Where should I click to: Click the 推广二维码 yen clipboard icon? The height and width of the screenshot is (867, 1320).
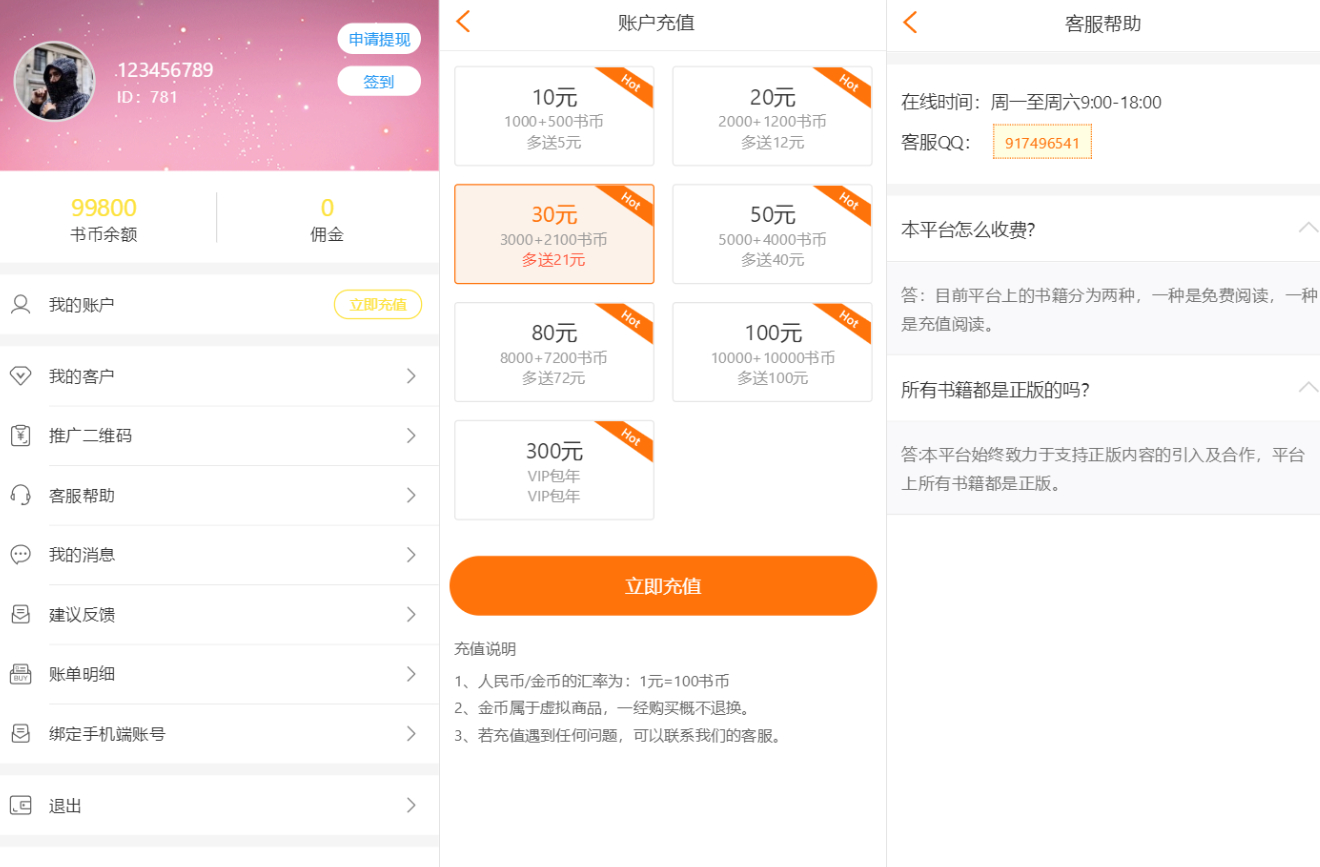[20, 436]
